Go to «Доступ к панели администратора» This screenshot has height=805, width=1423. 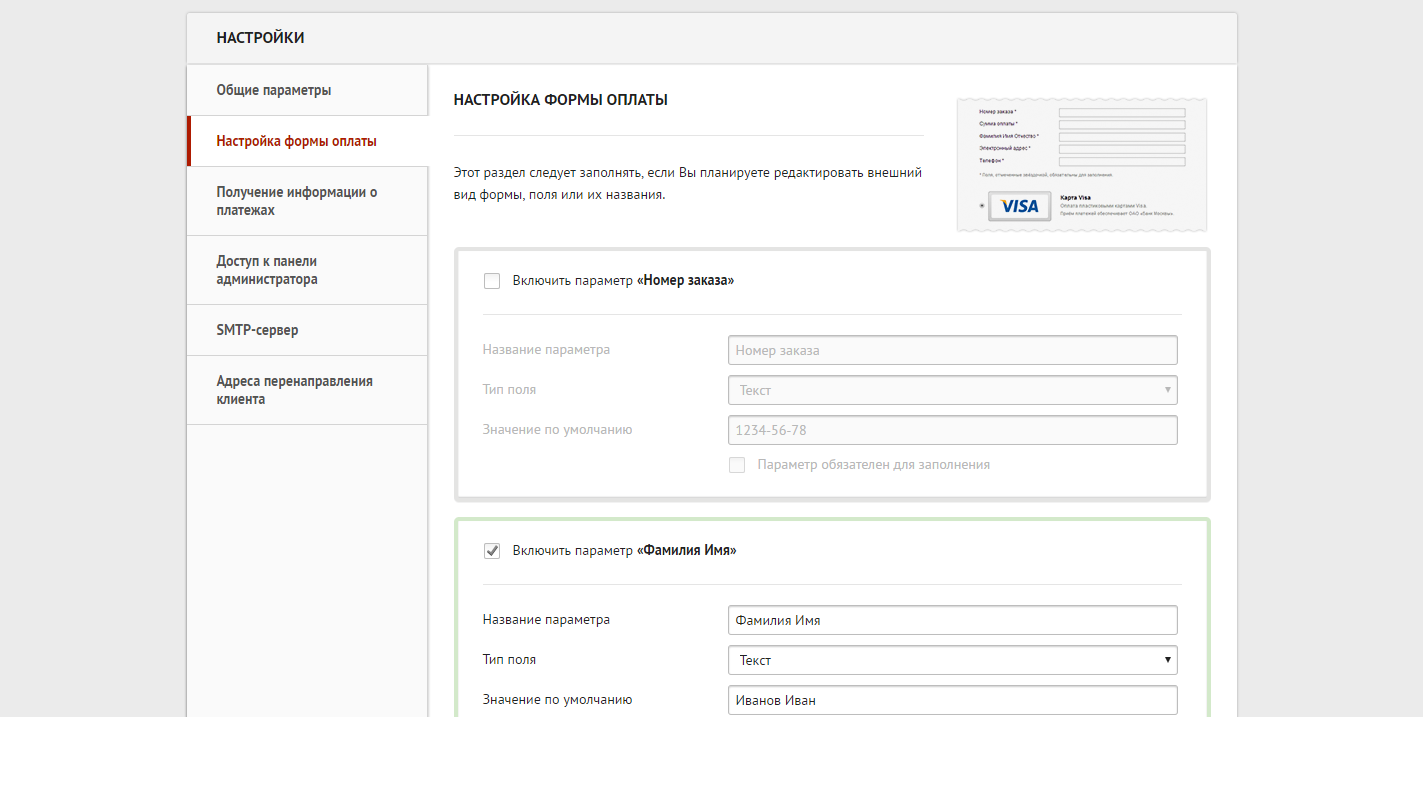coord(267,270)
